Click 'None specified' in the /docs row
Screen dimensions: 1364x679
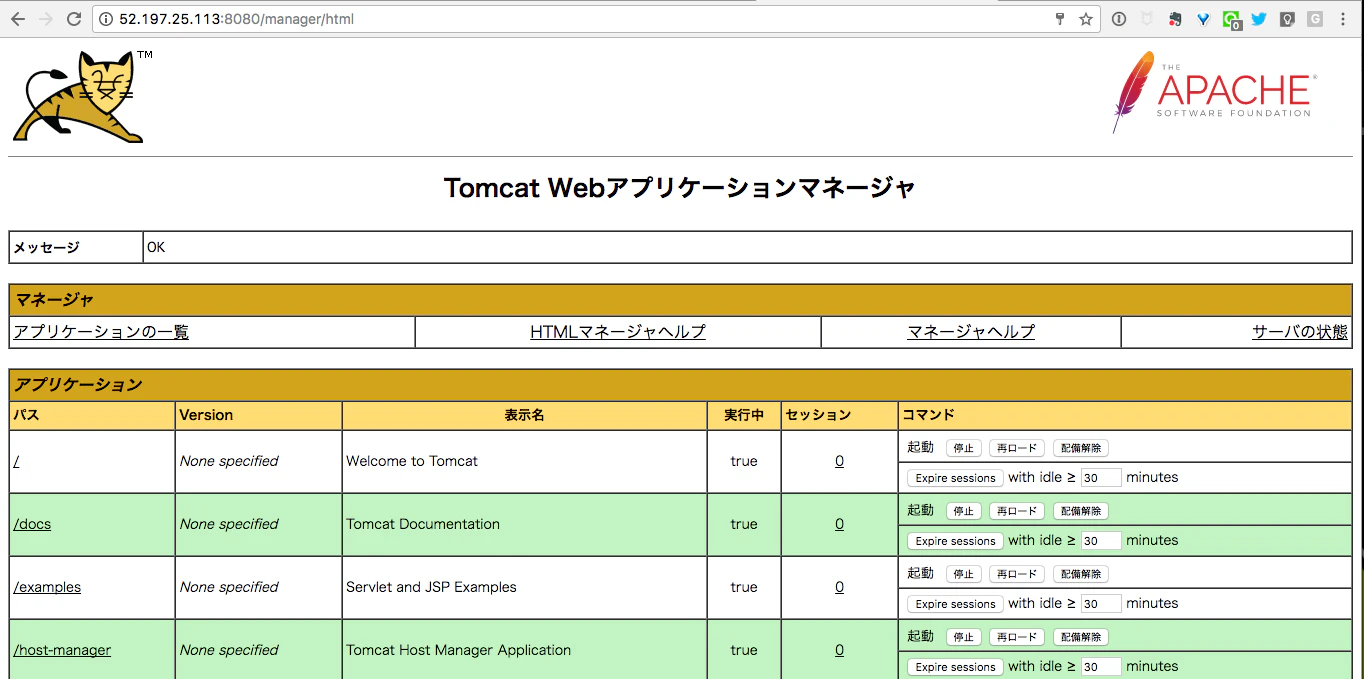click(x=229, y=524)
